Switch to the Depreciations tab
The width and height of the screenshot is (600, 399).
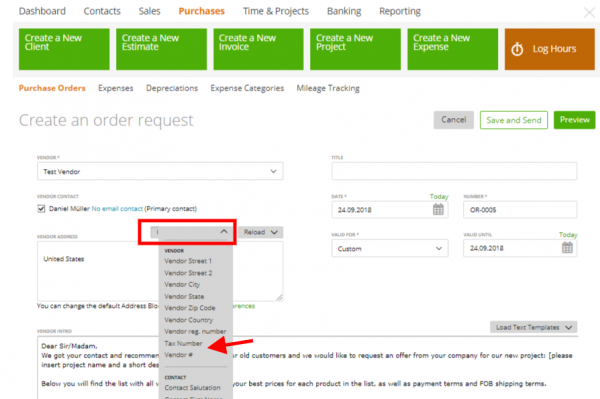tap(172, 88)
